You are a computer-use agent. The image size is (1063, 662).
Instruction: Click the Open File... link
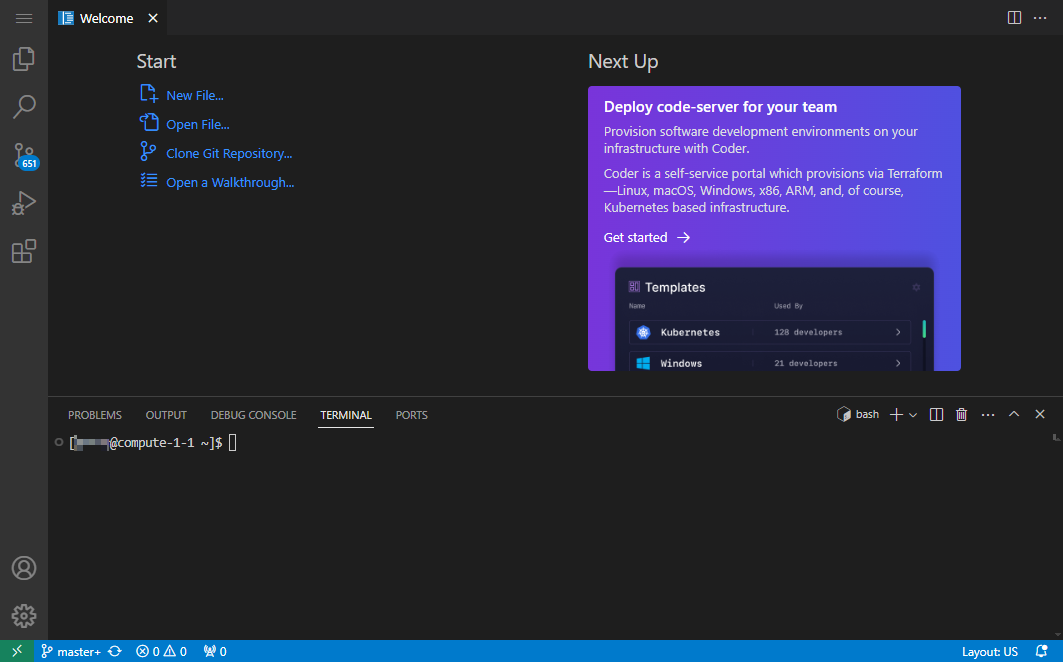[198, 125]
